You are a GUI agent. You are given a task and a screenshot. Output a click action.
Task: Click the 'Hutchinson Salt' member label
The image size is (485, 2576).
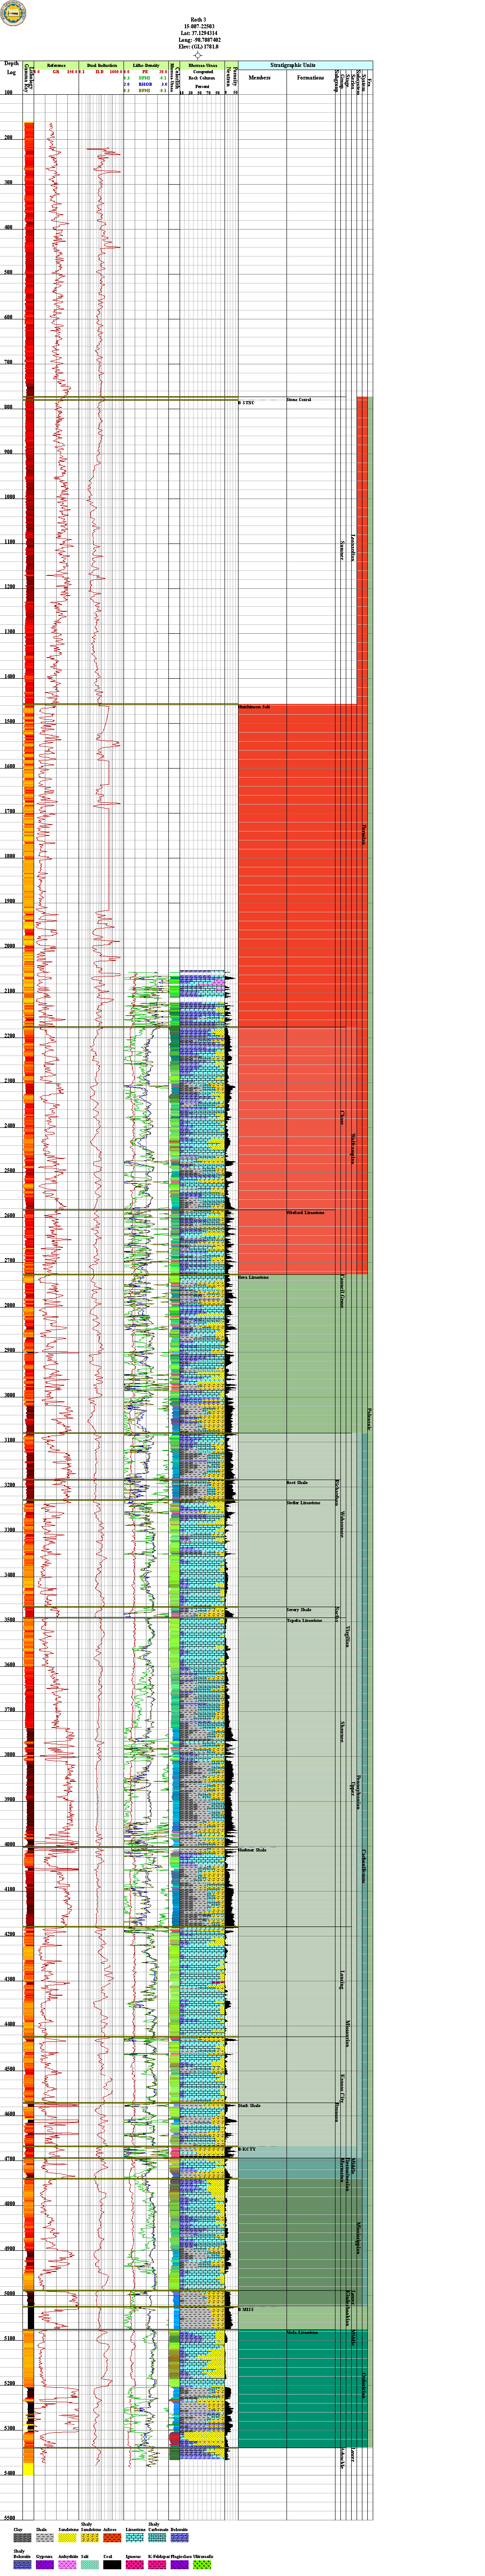point(254,707)
